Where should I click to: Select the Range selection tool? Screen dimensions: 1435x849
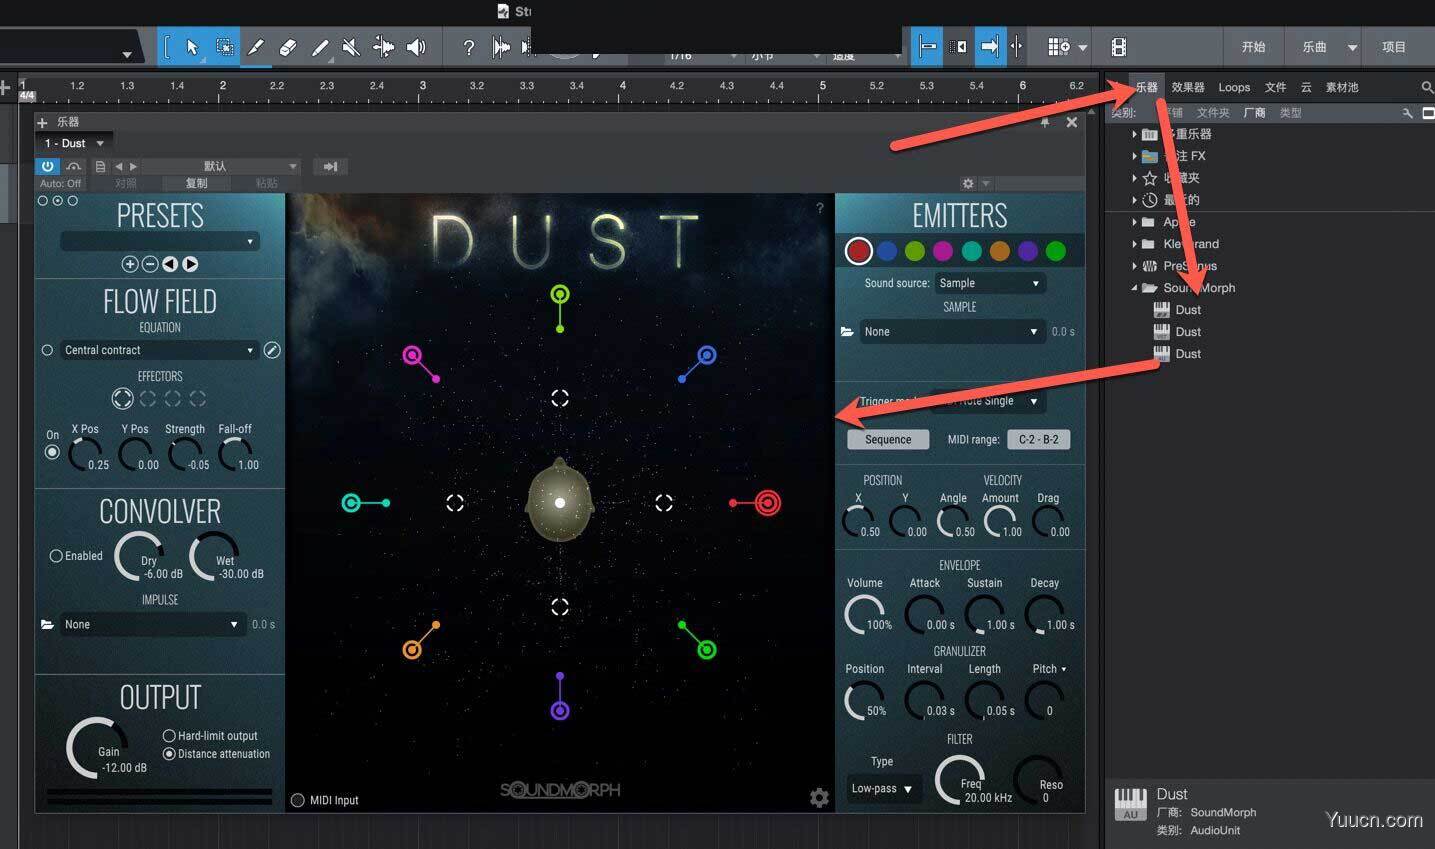pyautogui.click(x=225, y=47)
